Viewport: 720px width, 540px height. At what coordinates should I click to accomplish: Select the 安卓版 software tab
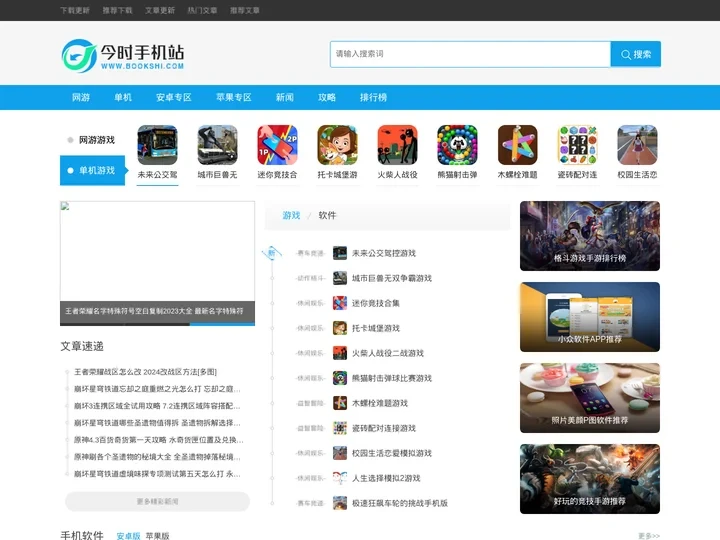[x=128, y=536]
